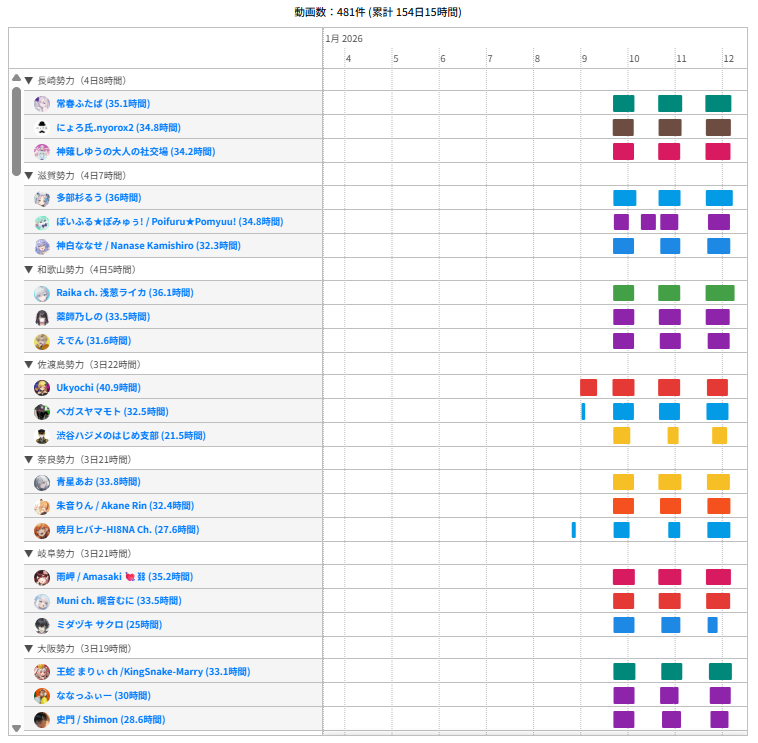Click the 渋谷ハジメ avatar icon

42,436
